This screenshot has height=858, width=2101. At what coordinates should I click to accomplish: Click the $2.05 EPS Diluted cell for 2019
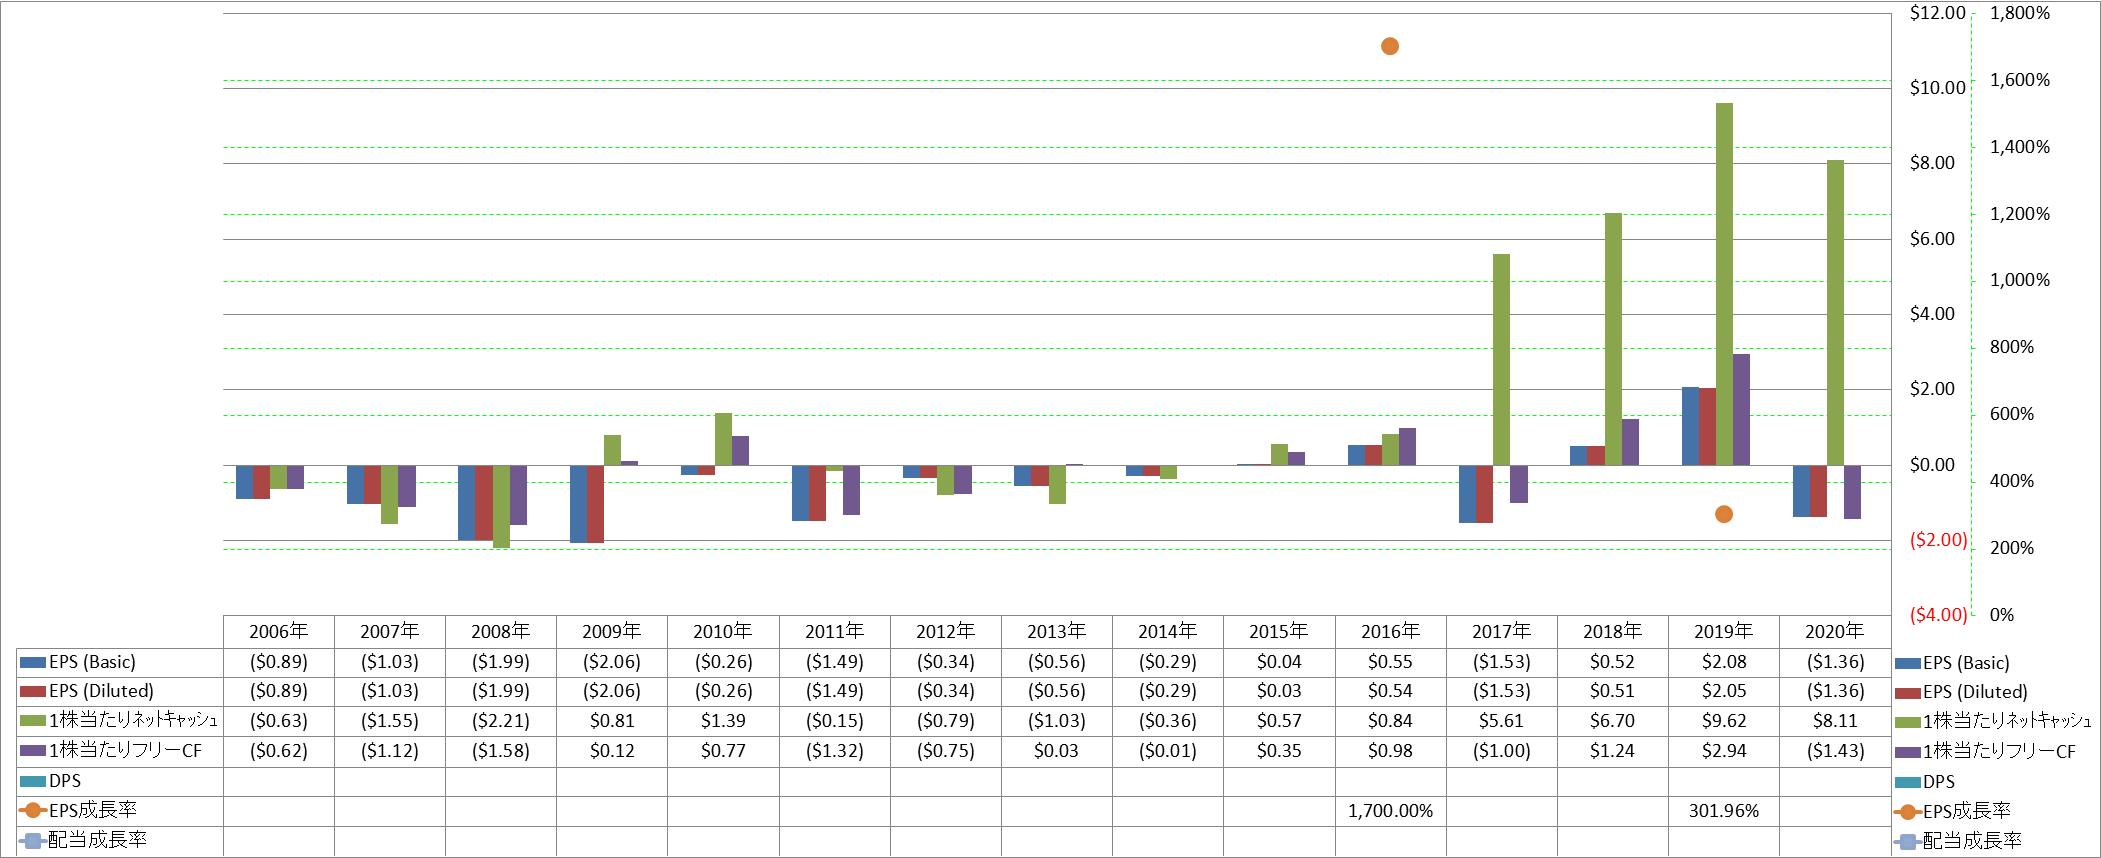tap(1724, 691)
